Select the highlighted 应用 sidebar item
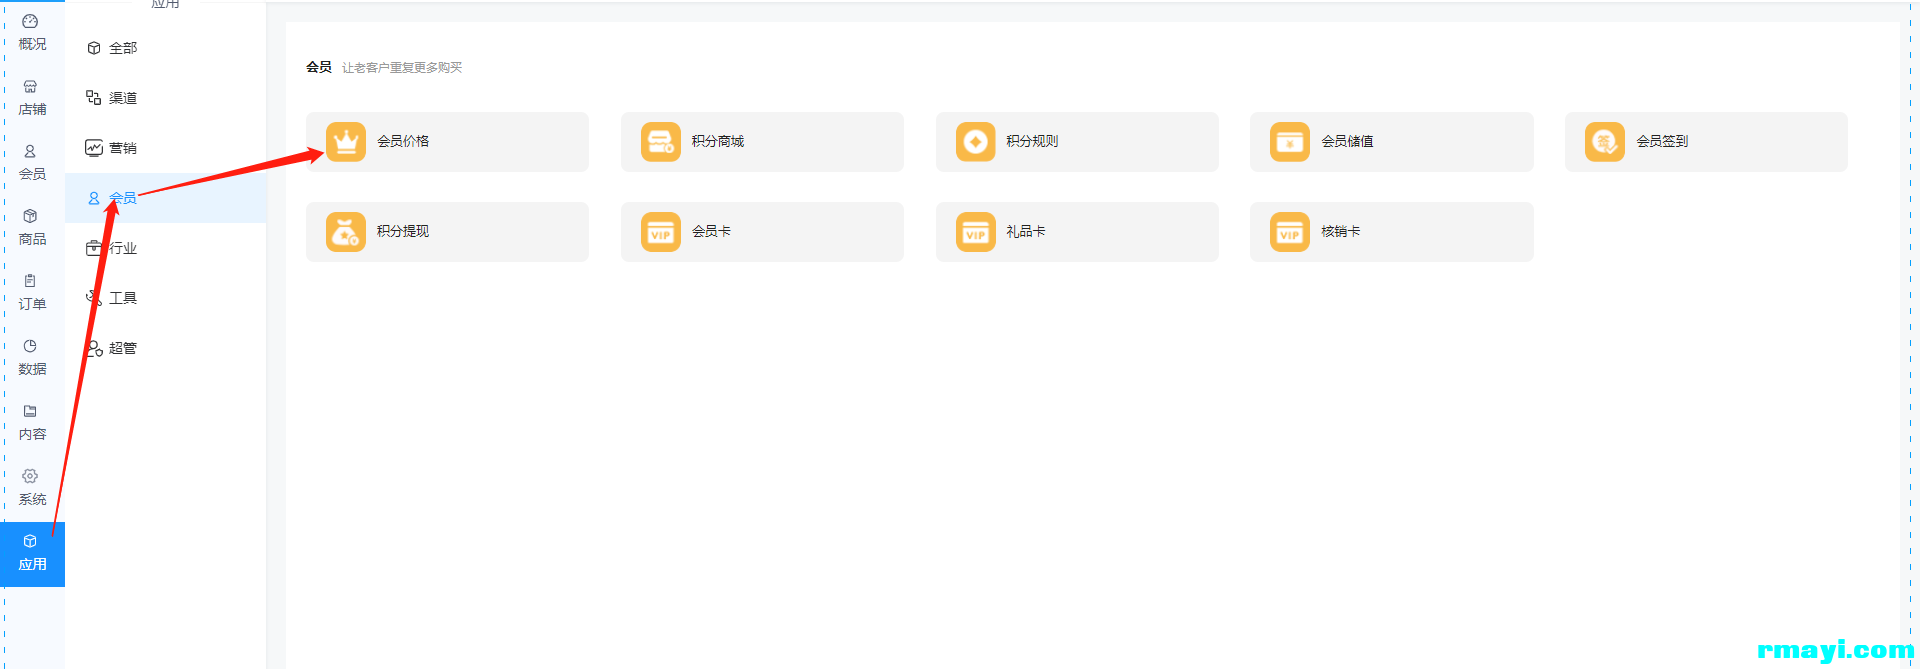This screenshot has width=1920, height=669. coord(32,554)
